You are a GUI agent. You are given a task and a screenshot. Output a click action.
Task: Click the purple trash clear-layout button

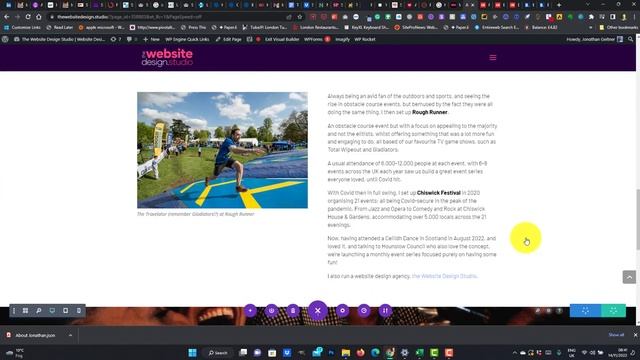pos(293,311)
